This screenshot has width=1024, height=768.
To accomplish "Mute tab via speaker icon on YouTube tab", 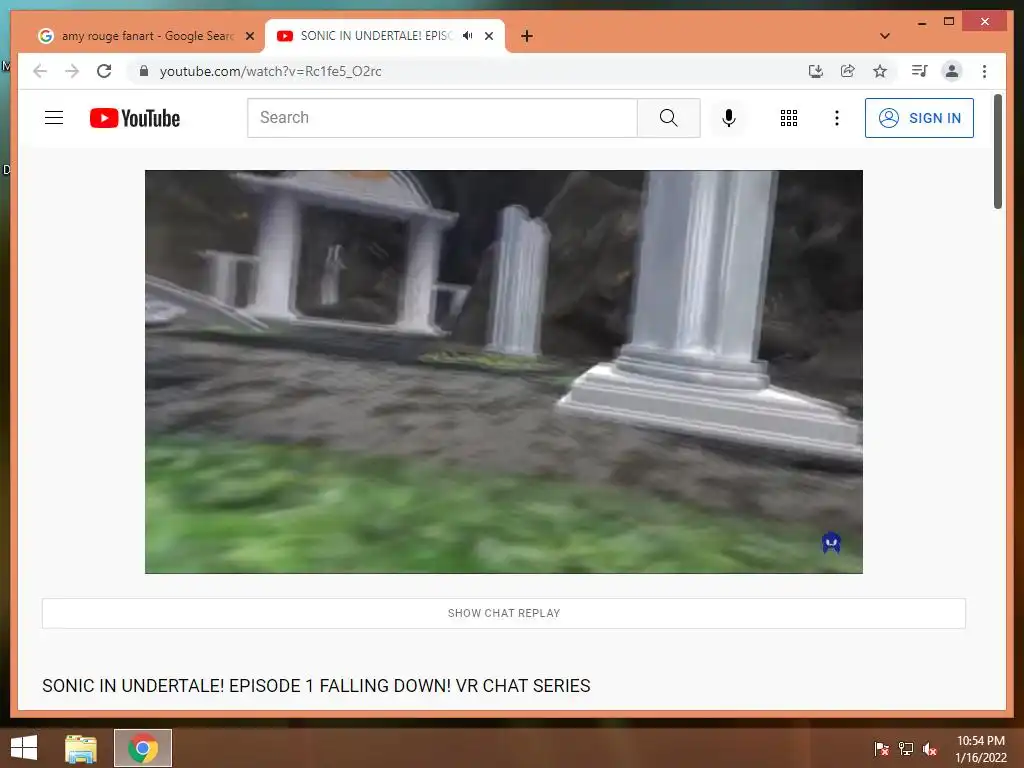I will [468, 36].
